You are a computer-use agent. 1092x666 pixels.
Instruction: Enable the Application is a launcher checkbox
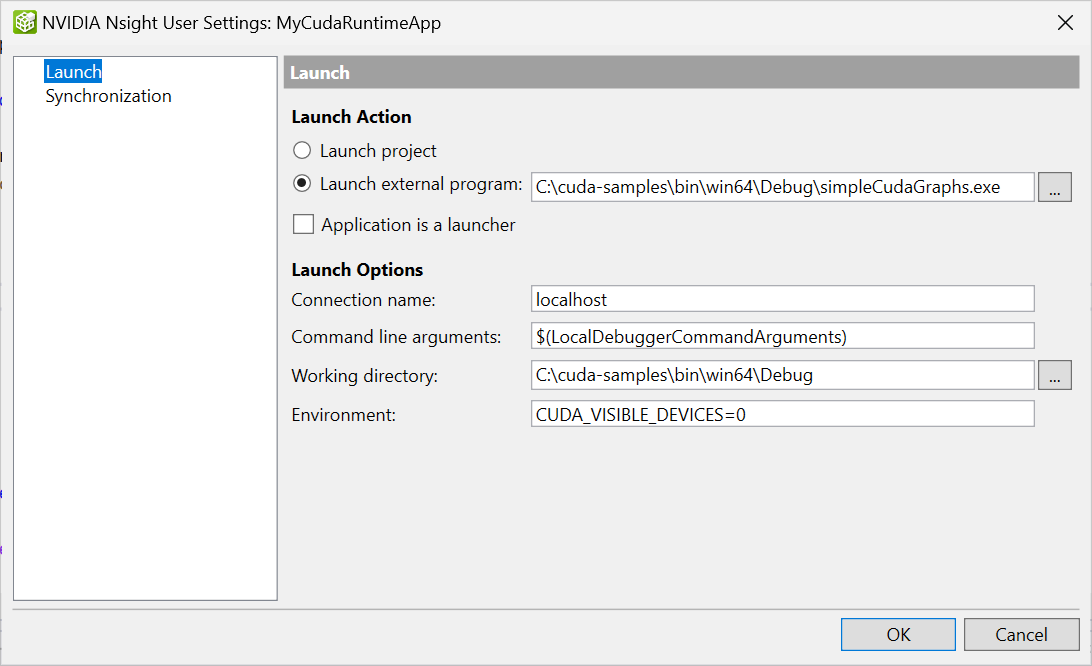pyautogui.click(x=303, y=224)
